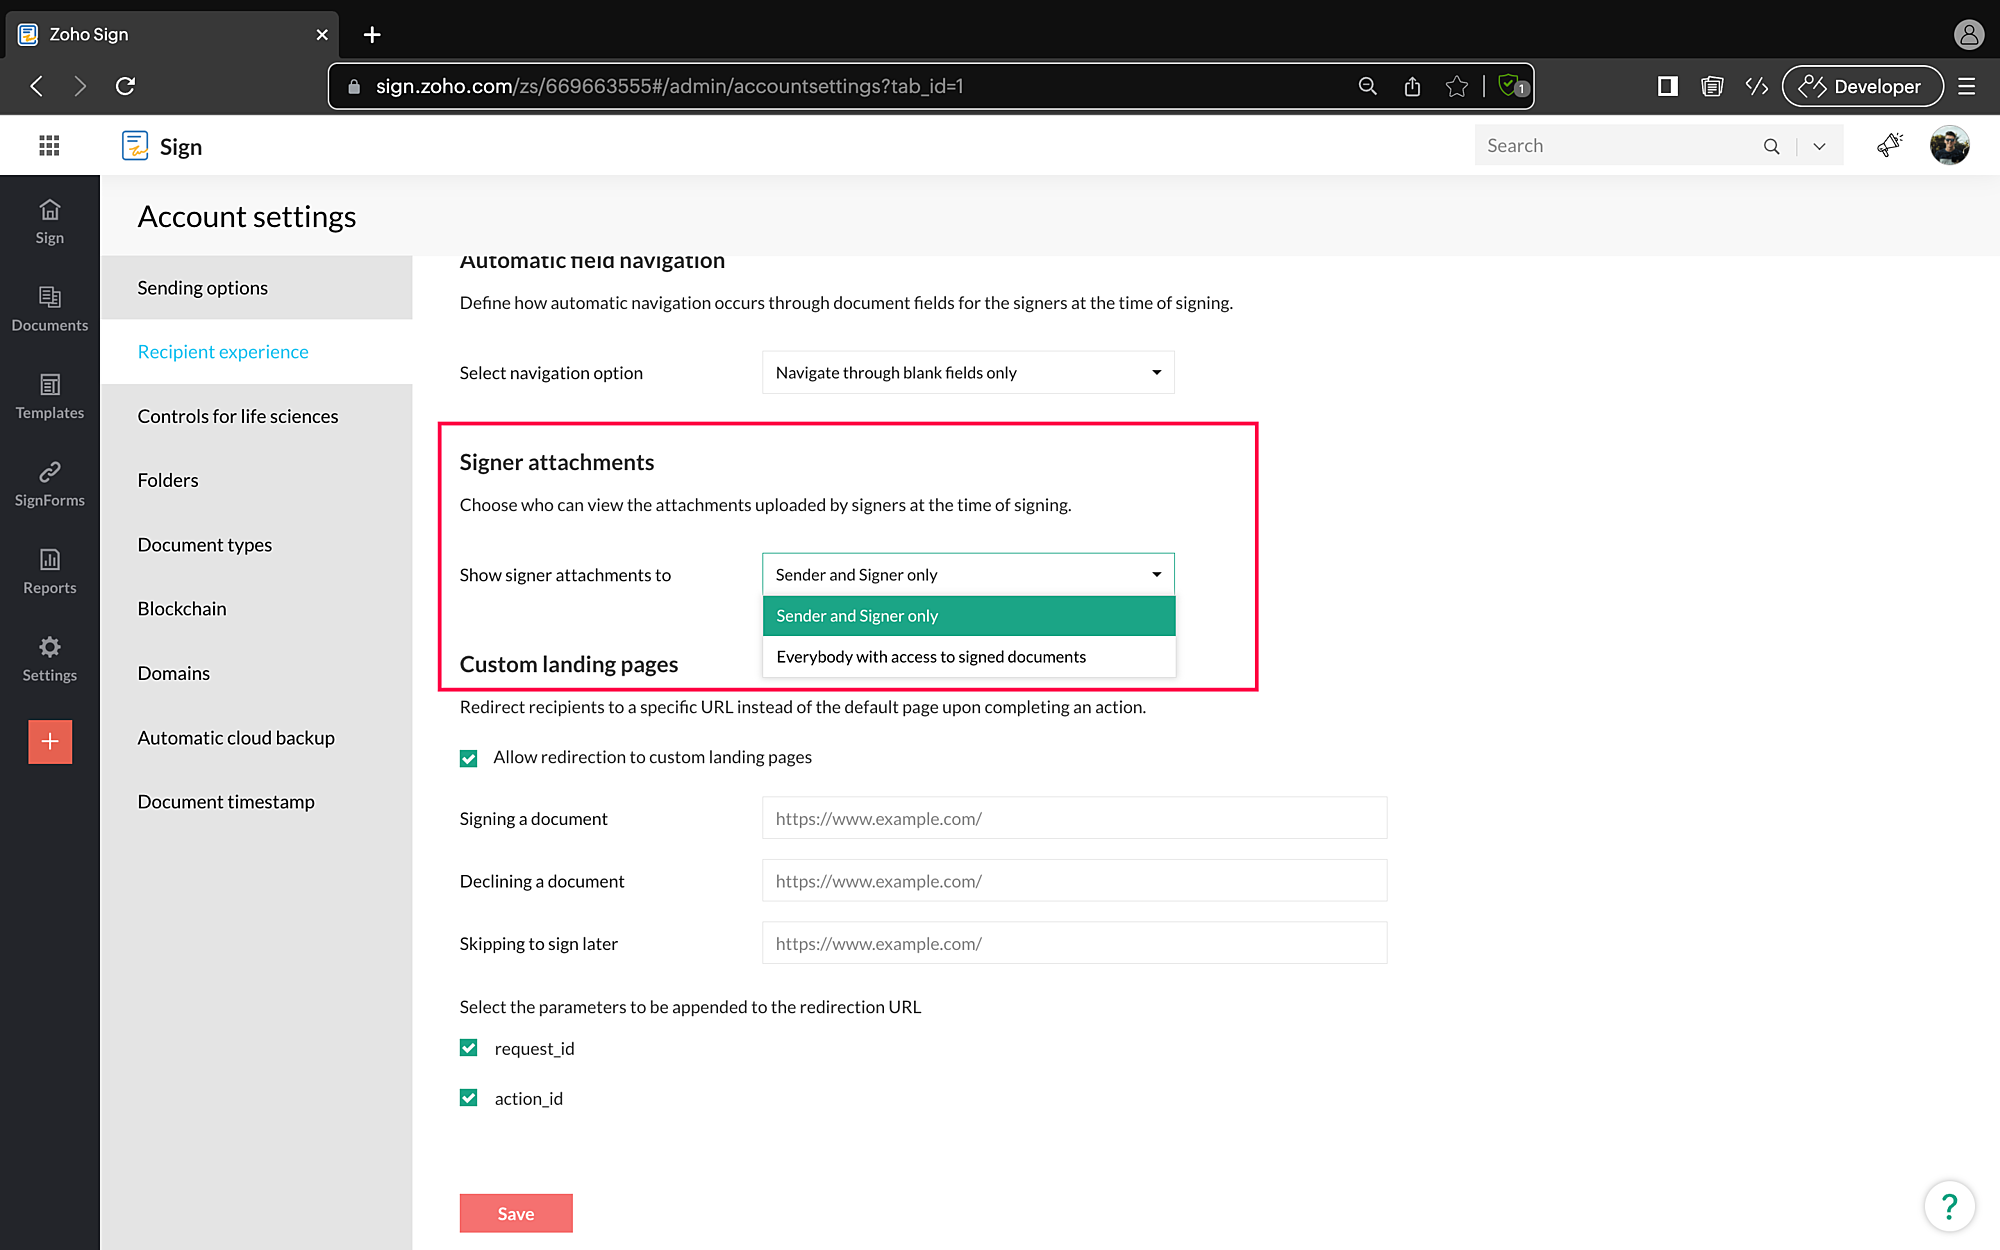Expand the search filter chevron
2000x1250 pixels.
[x=1819, y=146]
